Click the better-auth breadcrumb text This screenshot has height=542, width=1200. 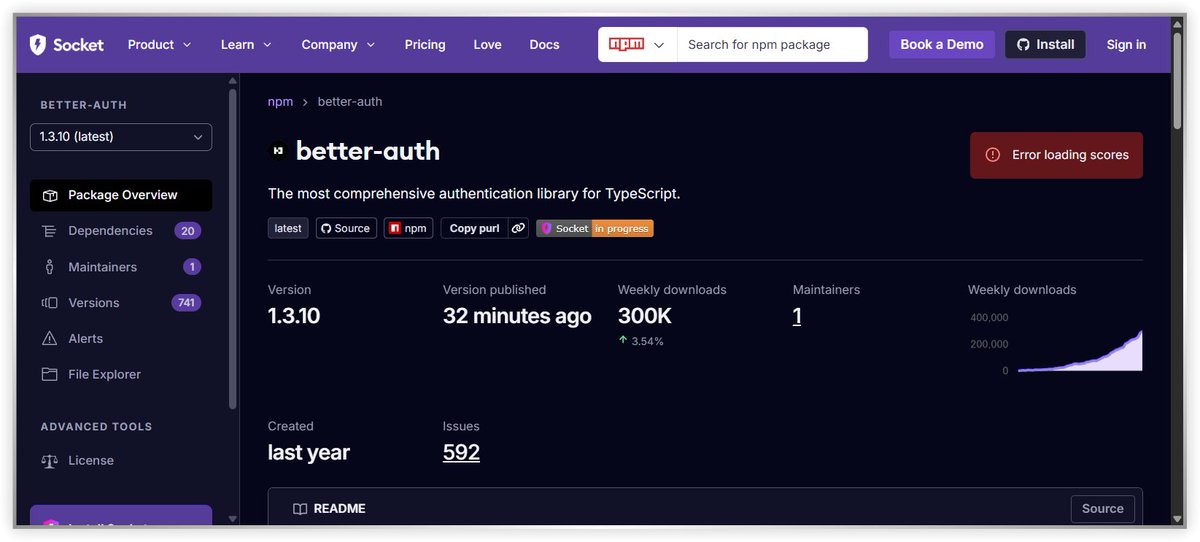coord(350,102)
